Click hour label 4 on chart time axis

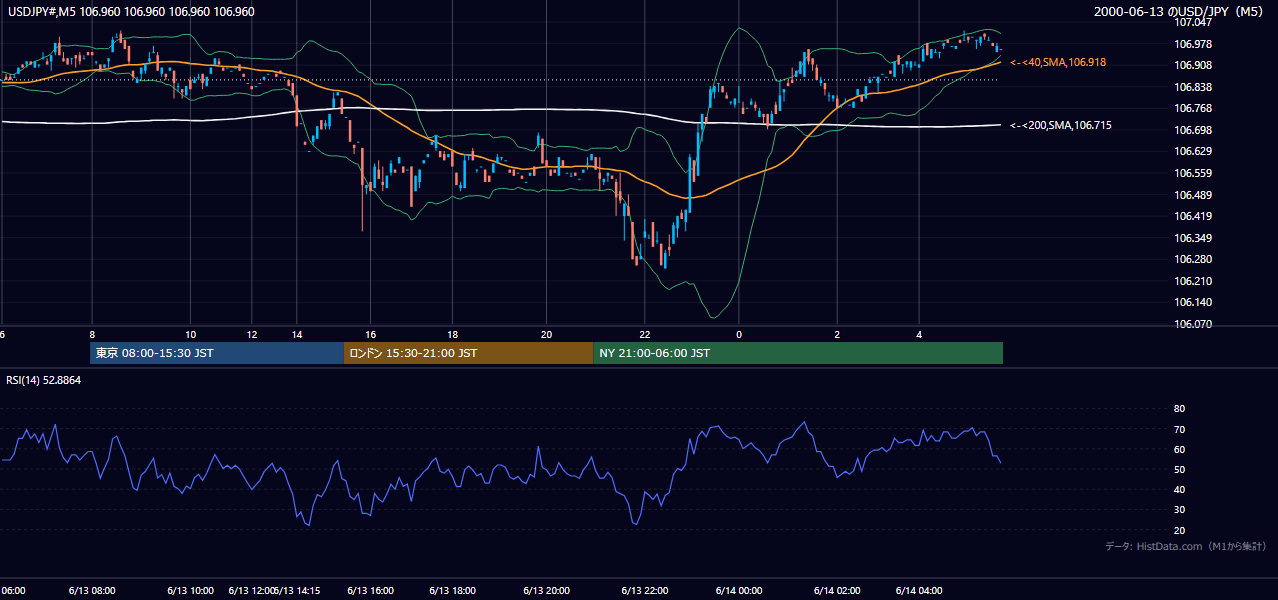919,334
